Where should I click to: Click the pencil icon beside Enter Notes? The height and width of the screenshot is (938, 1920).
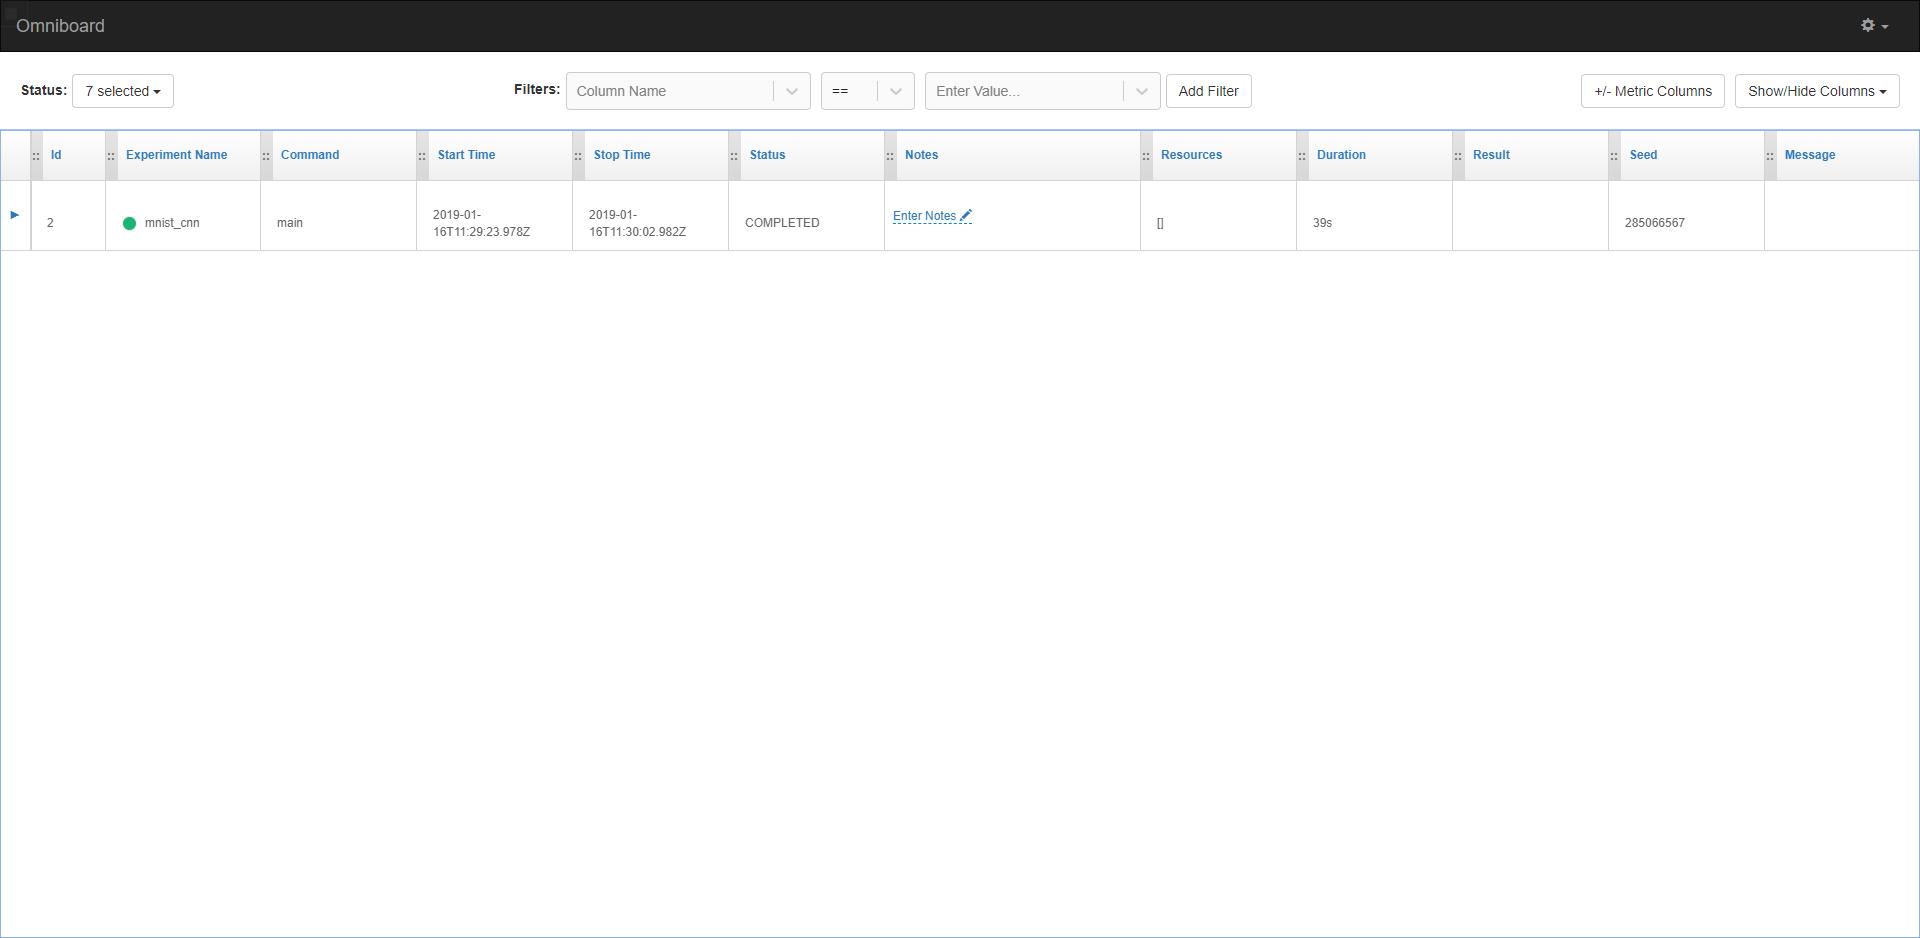(966, 215)
